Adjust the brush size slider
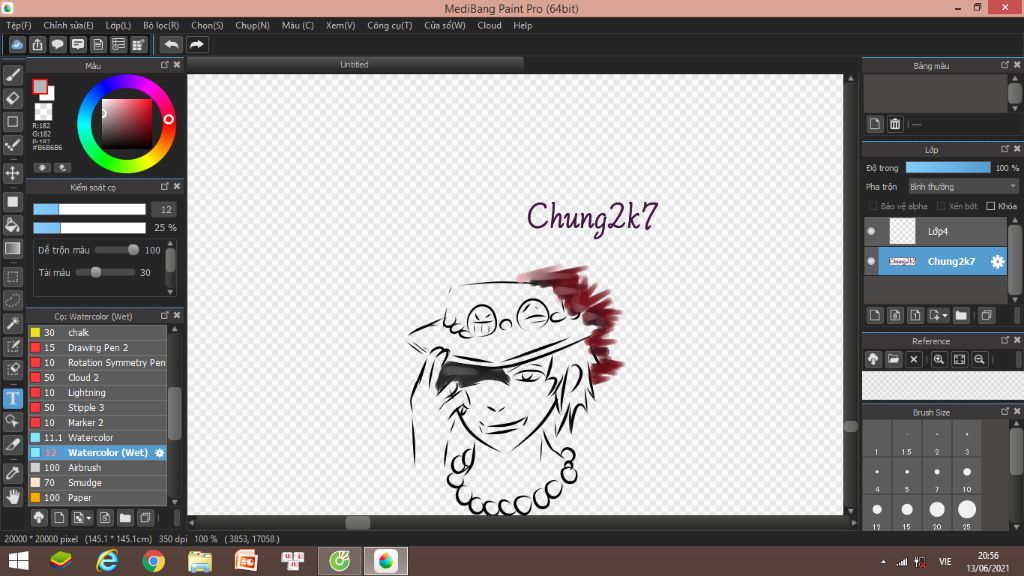Viewport: 1024px width, 576px height. click(x=89, y=210)
